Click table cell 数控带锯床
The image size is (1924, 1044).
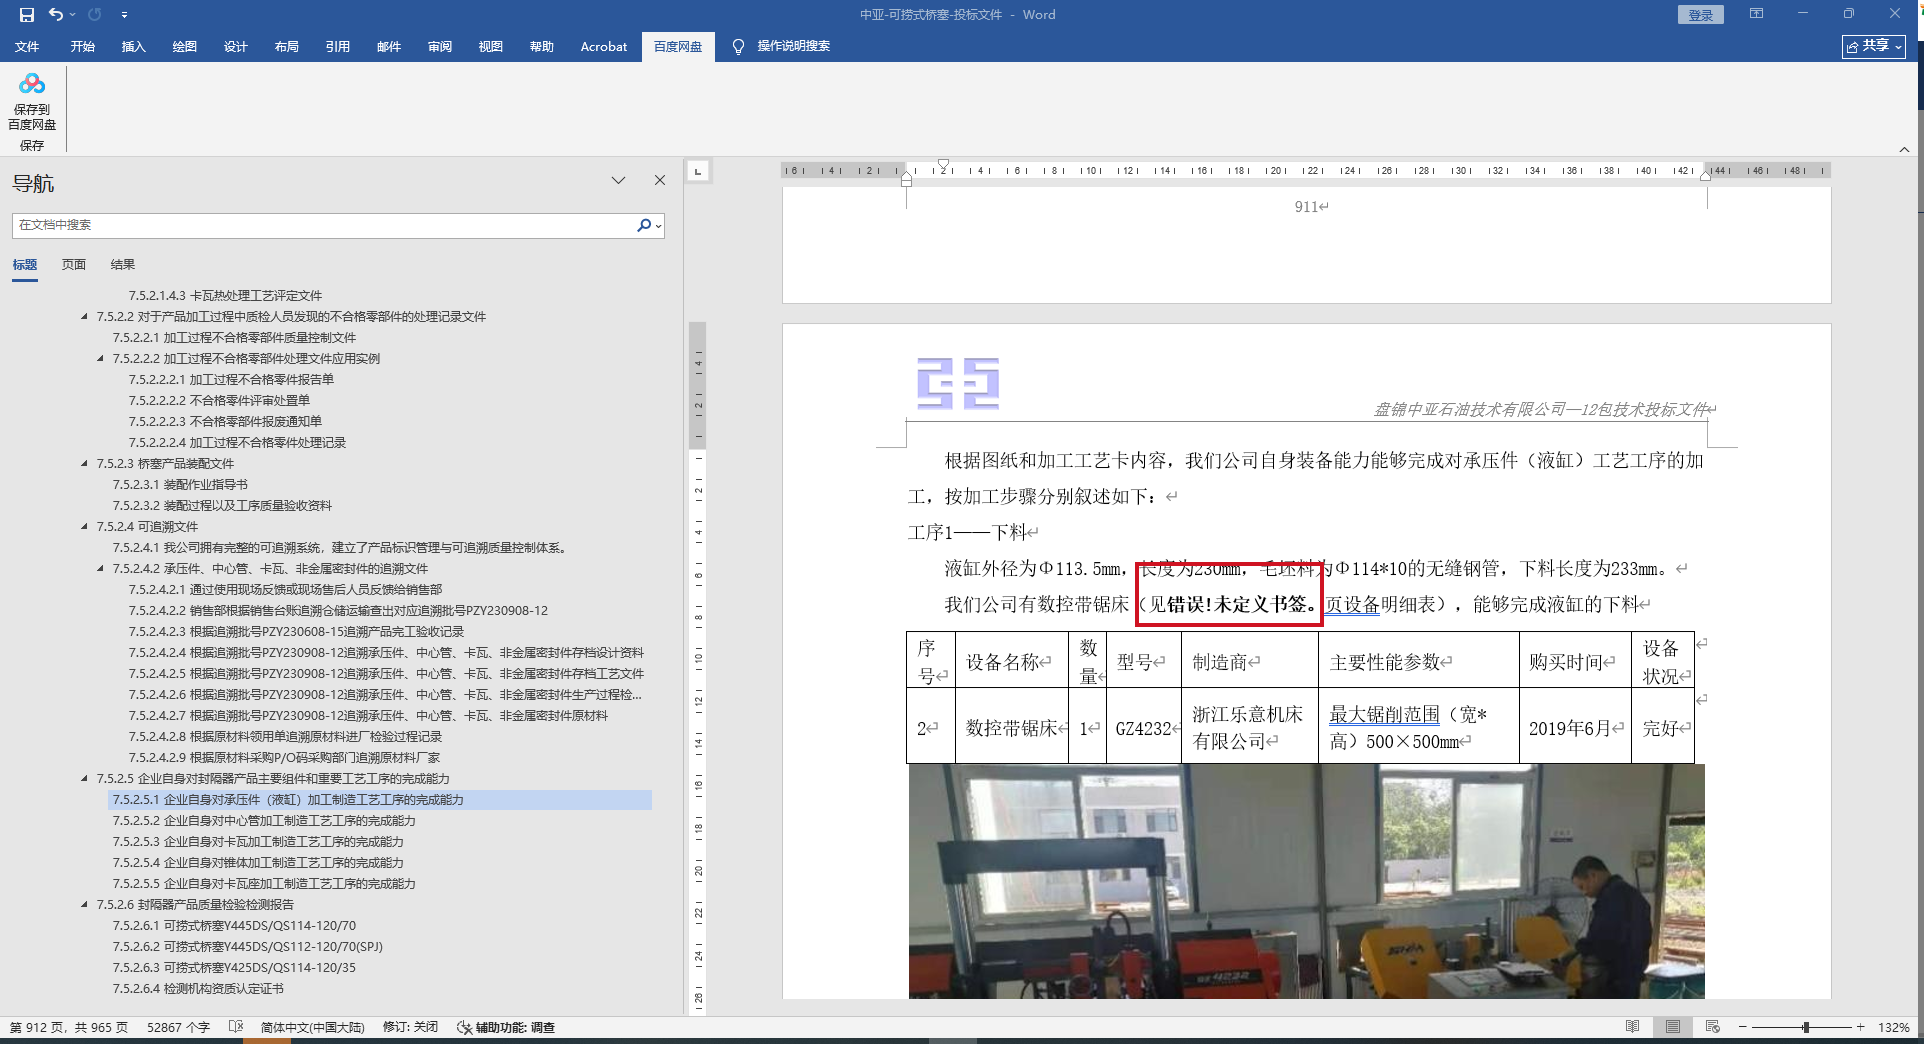click(1011, 728)
